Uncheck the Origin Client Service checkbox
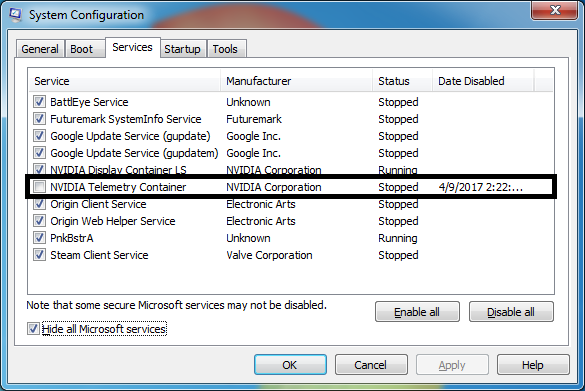This screenshot has height=391, width=585. [39, 204]
